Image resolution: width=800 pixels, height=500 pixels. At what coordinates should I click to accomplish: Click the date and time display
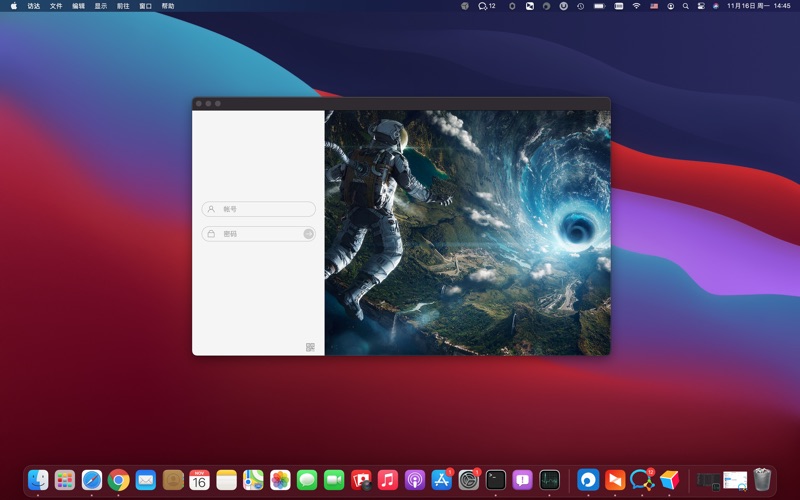758,6
